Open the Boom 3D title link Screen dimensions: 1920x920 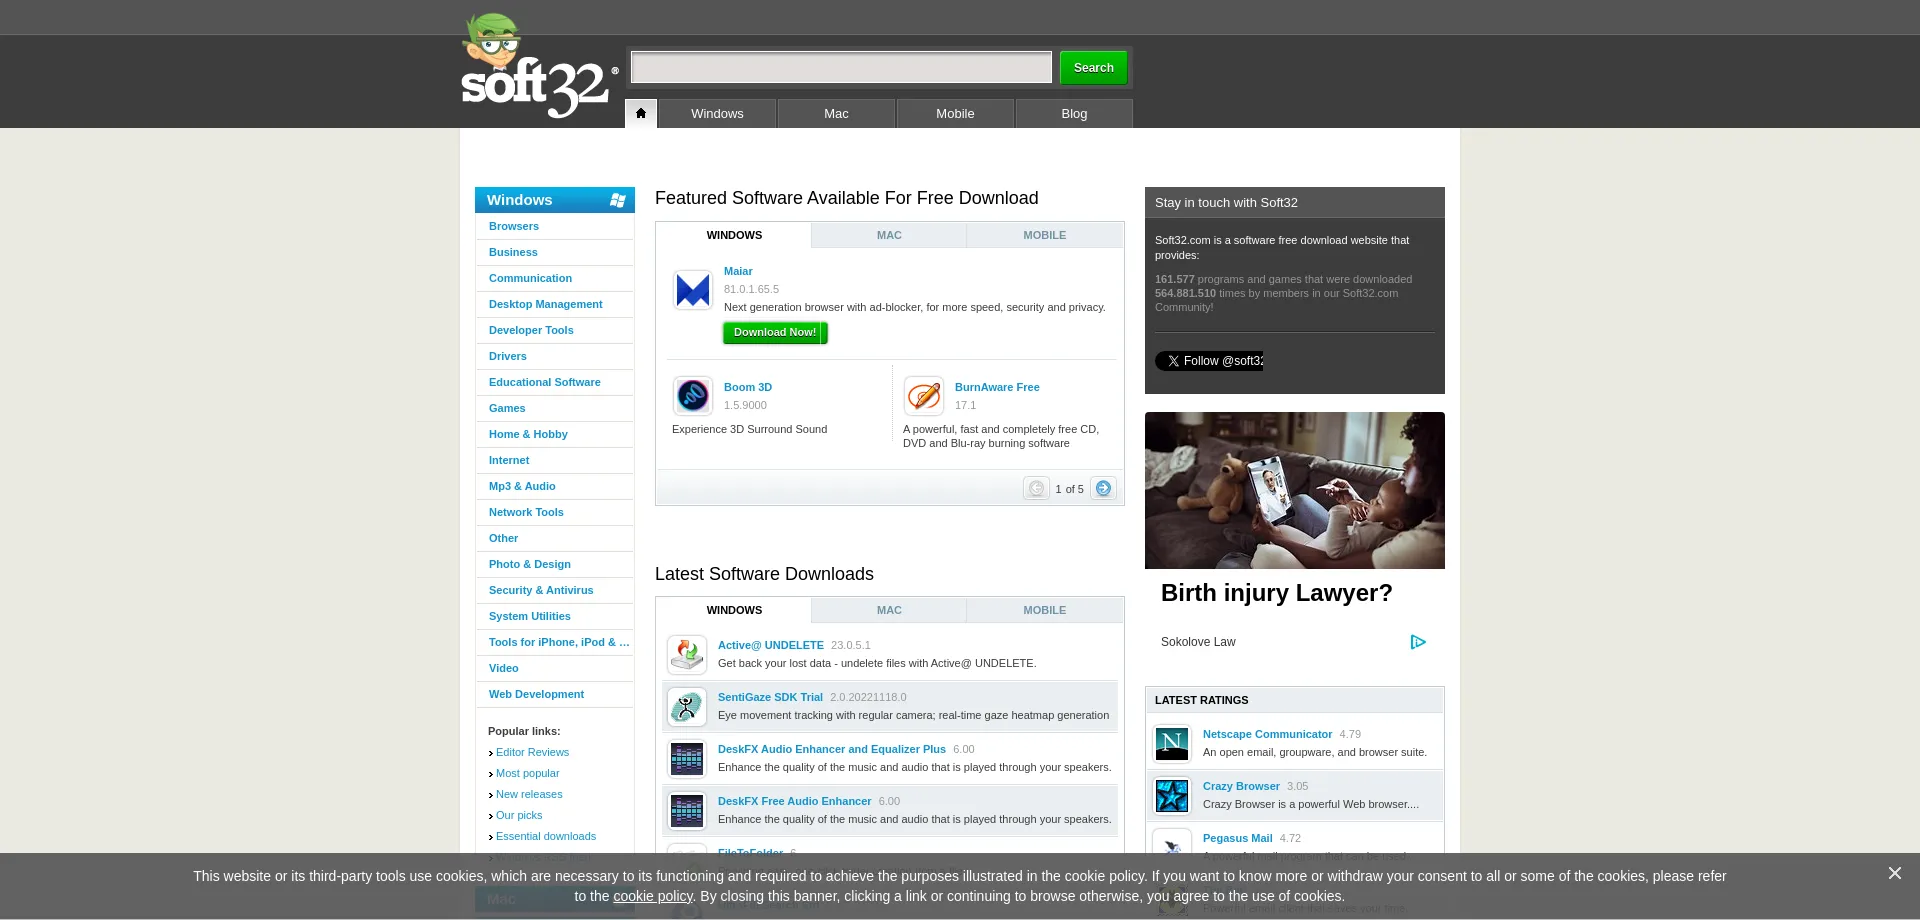click(x=748, y=387)
